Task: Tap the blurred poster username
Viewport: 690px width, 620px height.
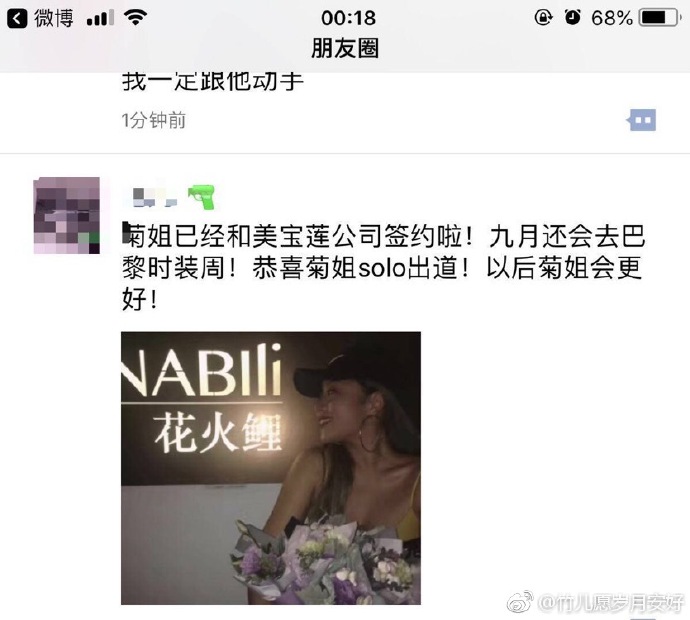Action: [x=155, y=198]
